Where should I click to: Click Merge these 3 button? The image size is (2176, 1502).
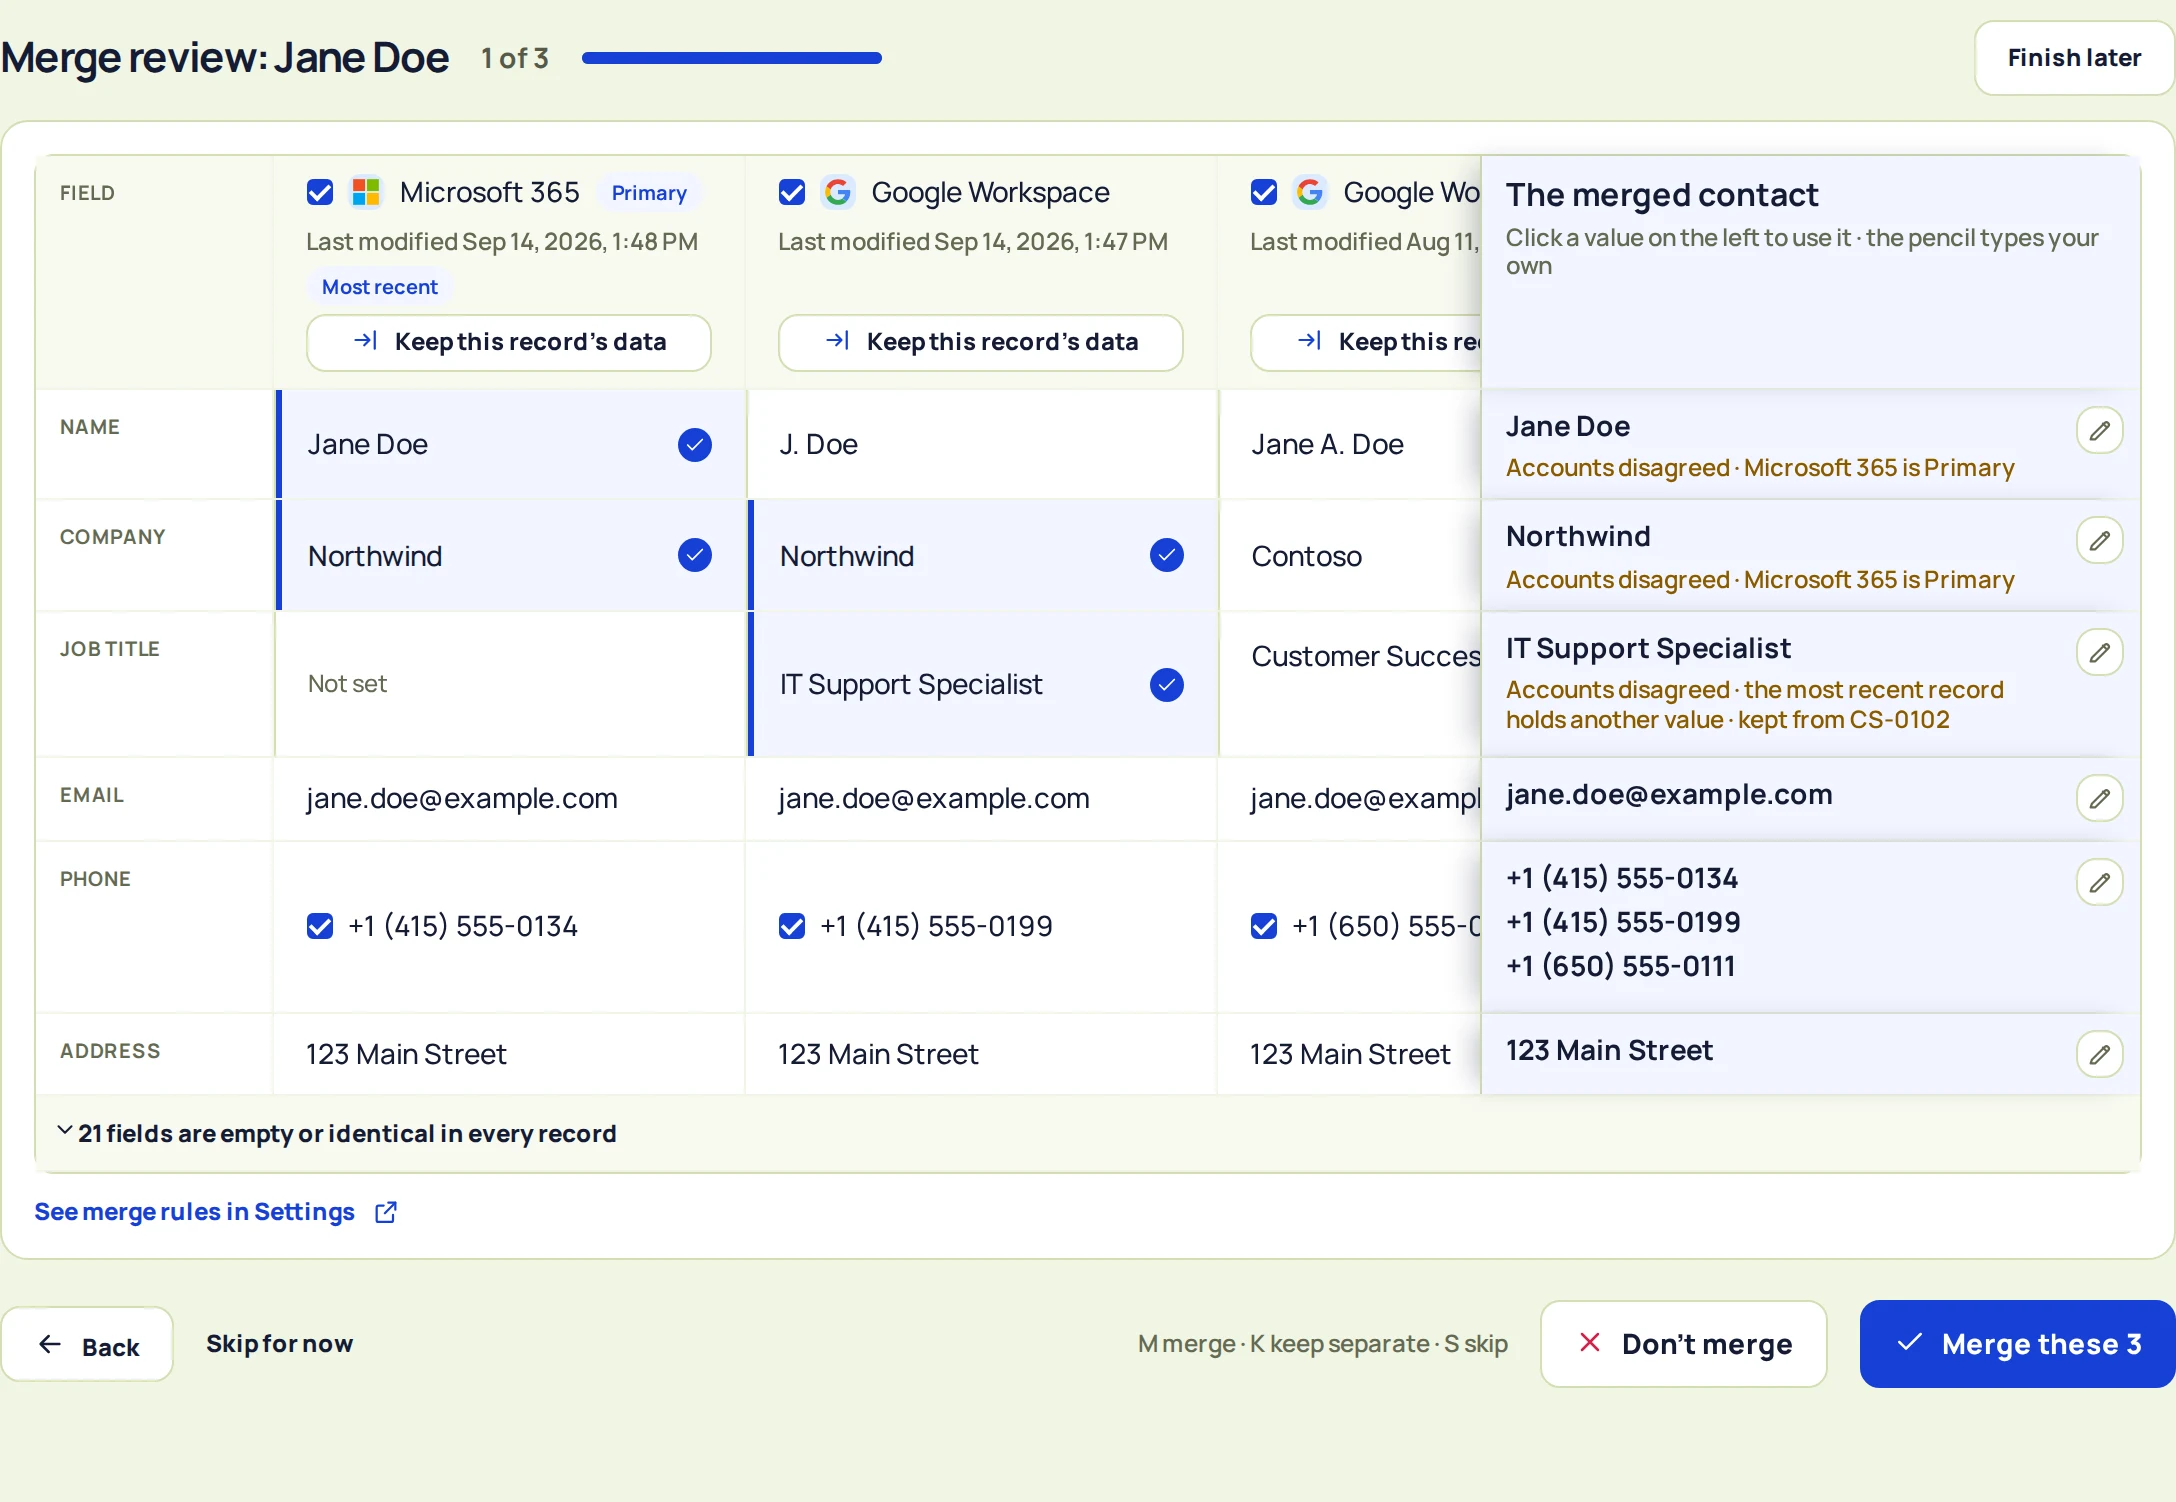point(2018,1345)
